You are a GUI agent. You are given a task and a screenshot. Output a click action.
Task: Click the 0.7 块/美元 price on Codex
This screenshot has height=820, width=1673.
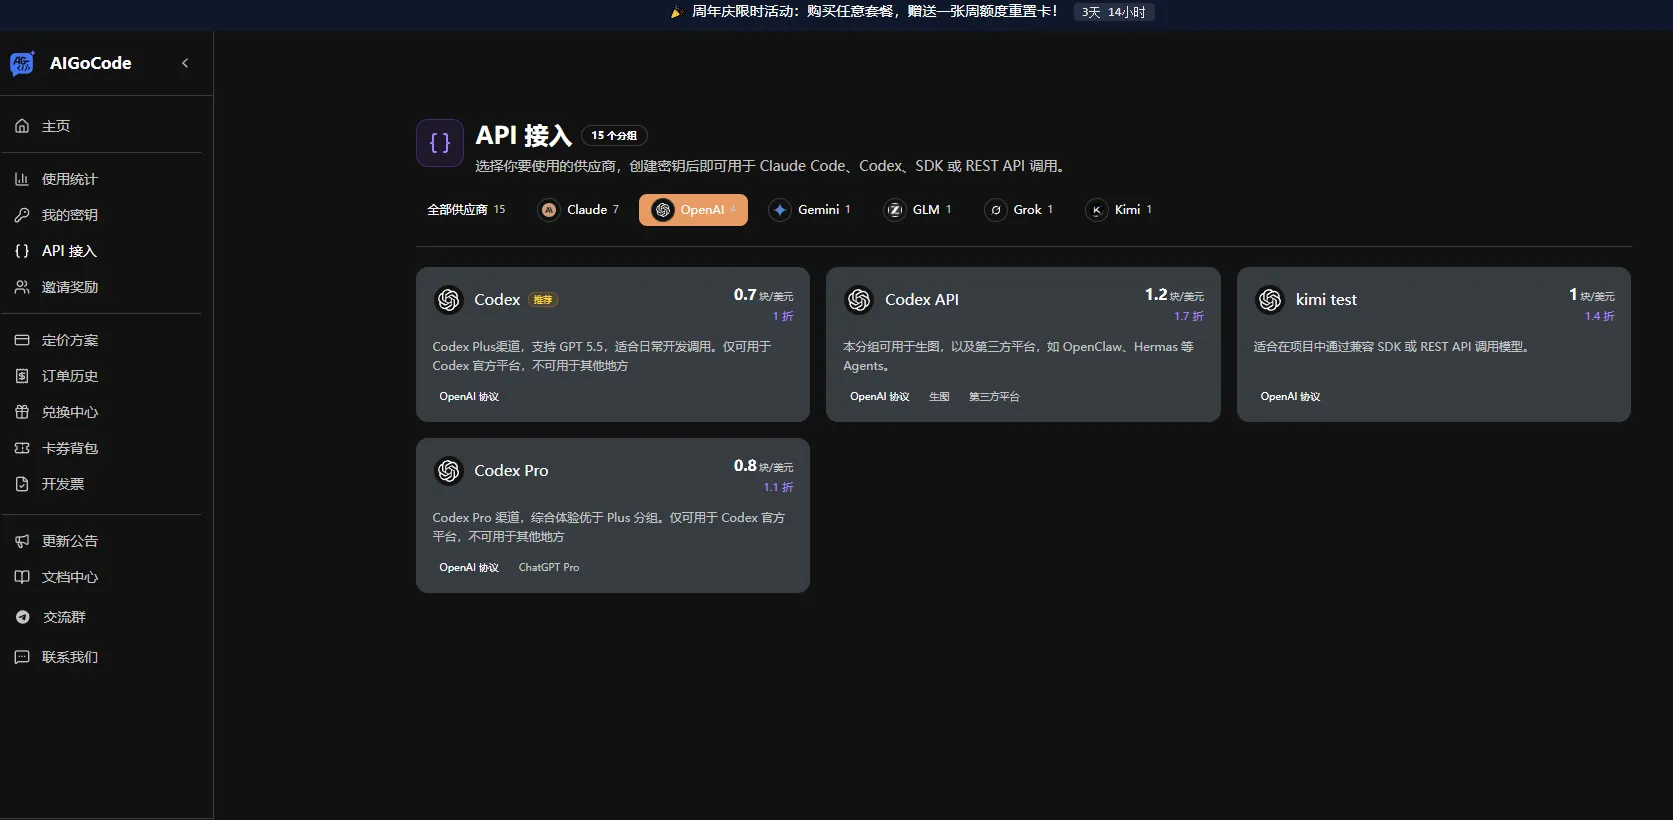[x=763, y=295]
